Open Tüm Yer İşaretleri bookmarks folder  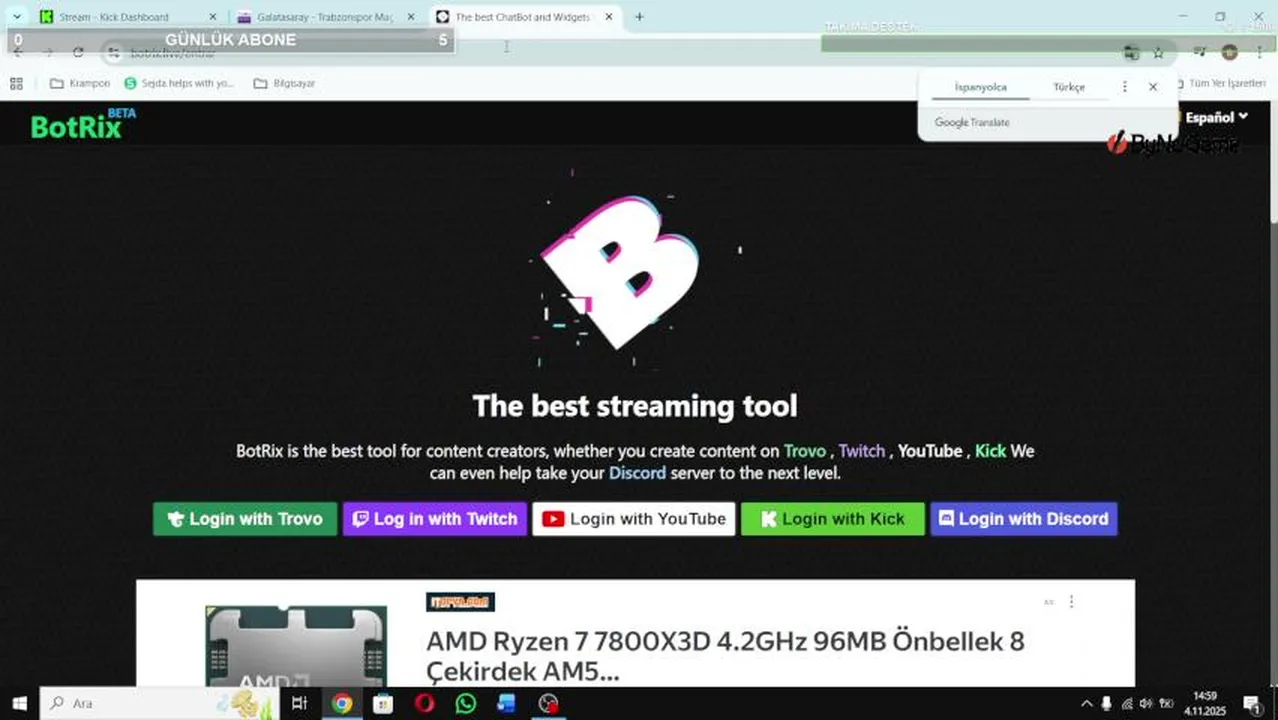coord(1221,84)
